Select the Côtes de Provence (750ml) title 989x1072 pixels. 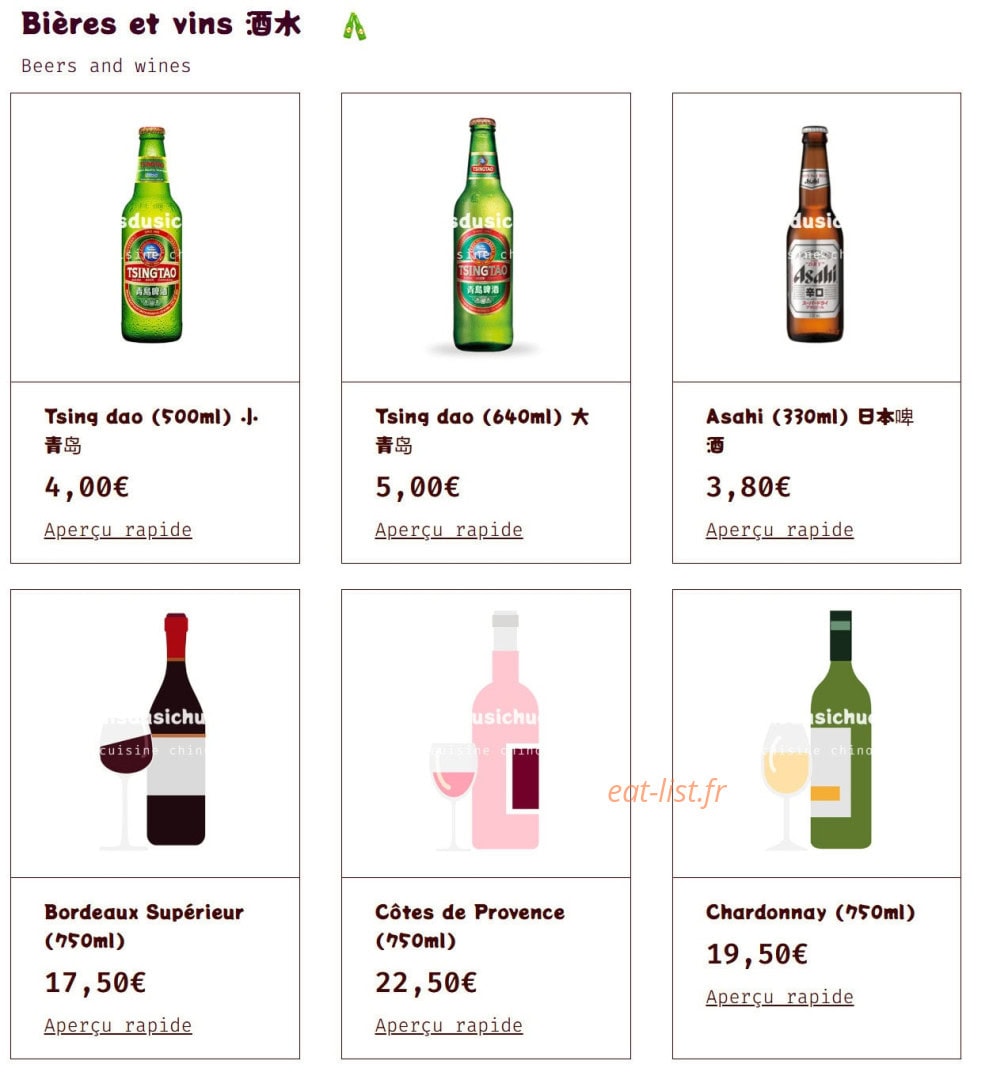(x=470, y=926)
